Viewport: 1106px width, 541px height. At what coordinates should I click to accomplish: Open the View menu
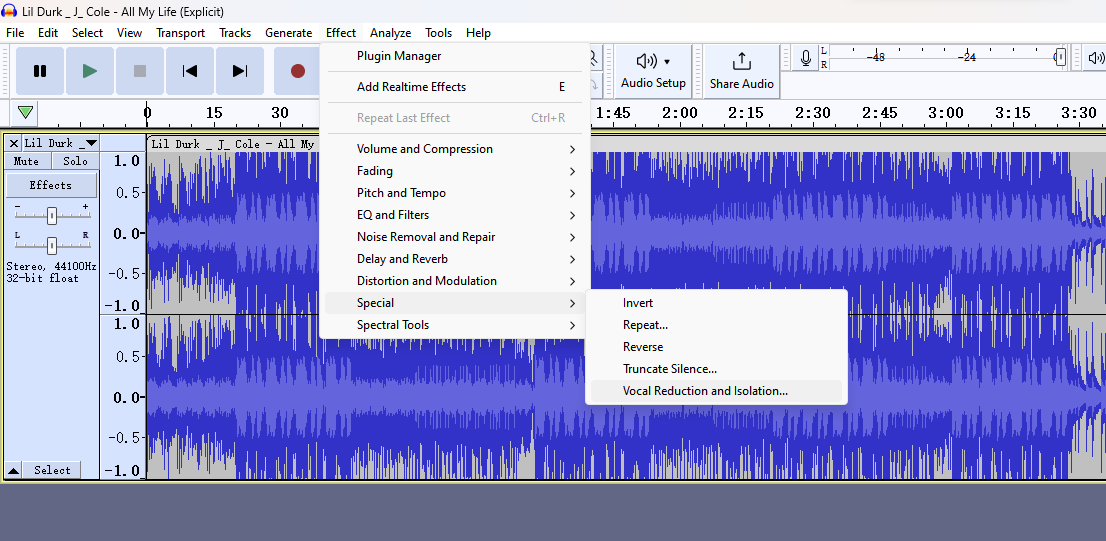[129, 33]
